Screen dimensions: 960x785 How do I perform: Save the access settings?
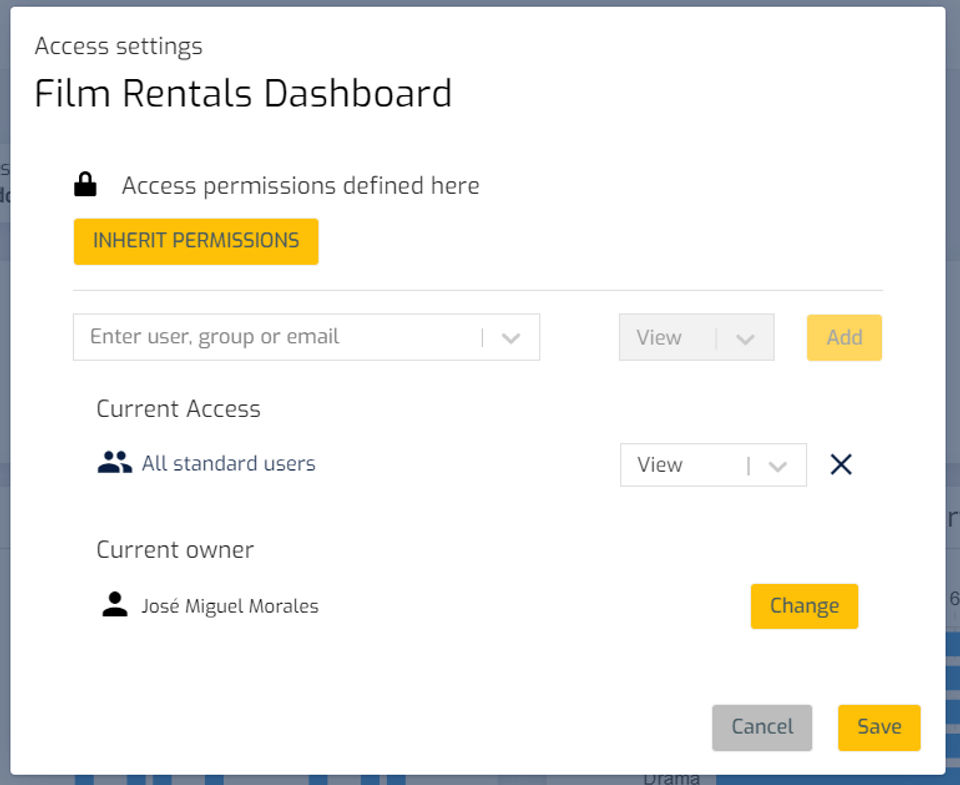[879, 727]
